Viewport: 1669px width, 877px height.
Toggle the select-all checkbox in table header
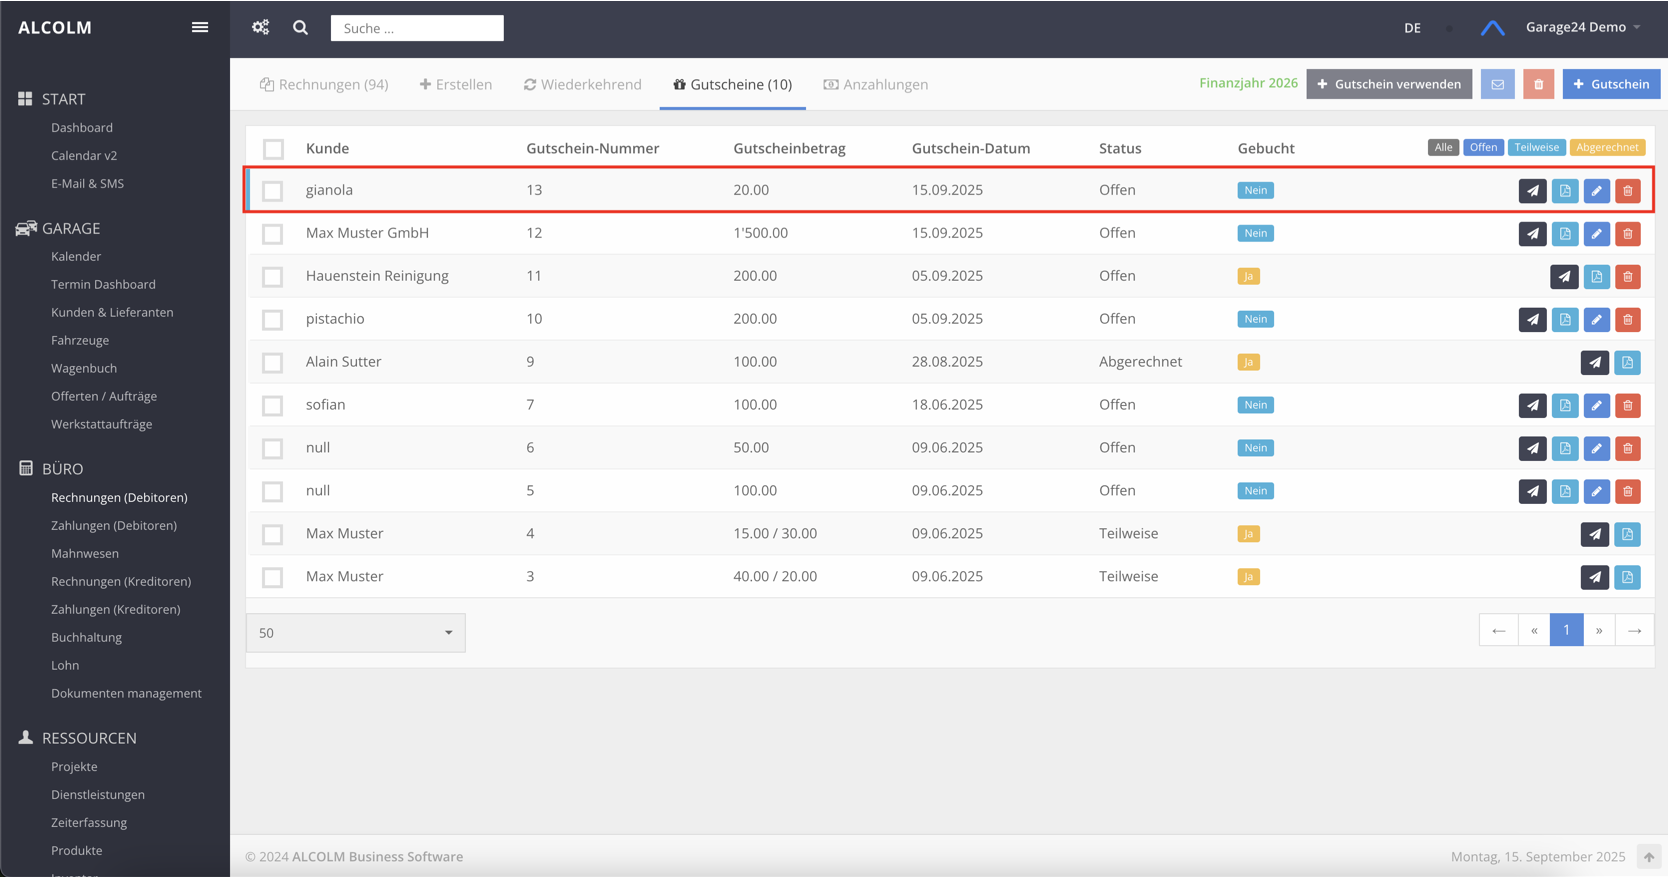pyautogui.click(x=273, y=149)
